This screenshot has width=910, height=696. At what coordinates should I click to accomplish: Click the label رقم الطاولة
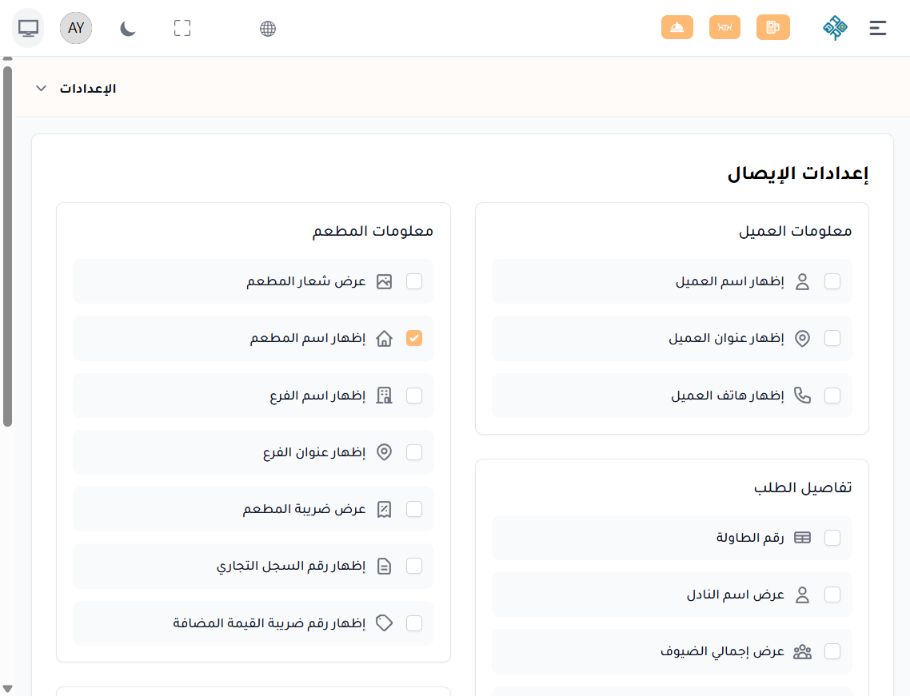click(x=750, y=538)
